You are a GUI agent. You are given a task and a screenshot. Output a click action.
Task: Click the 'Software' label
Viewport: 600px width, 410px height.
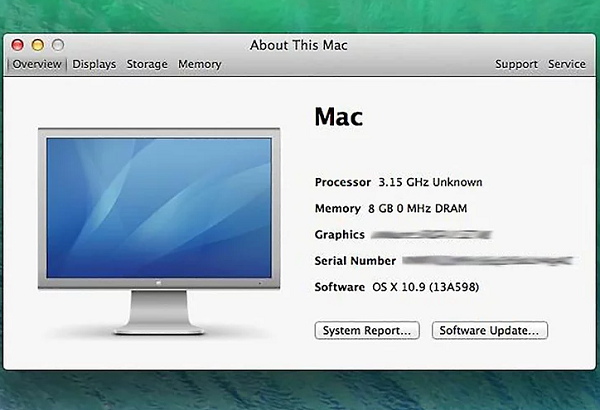339,287
